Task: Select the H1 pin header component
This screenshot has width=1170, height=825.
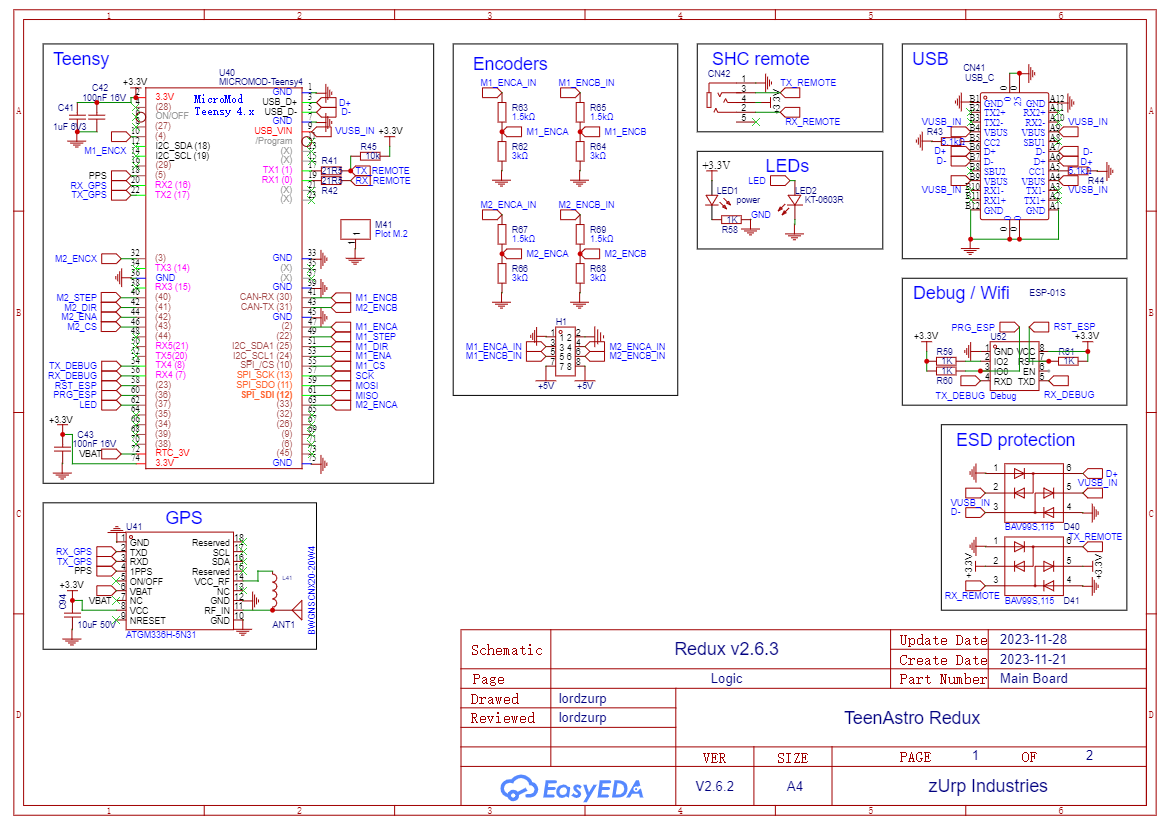Action: pyautogui.click(x=565, y=351)
